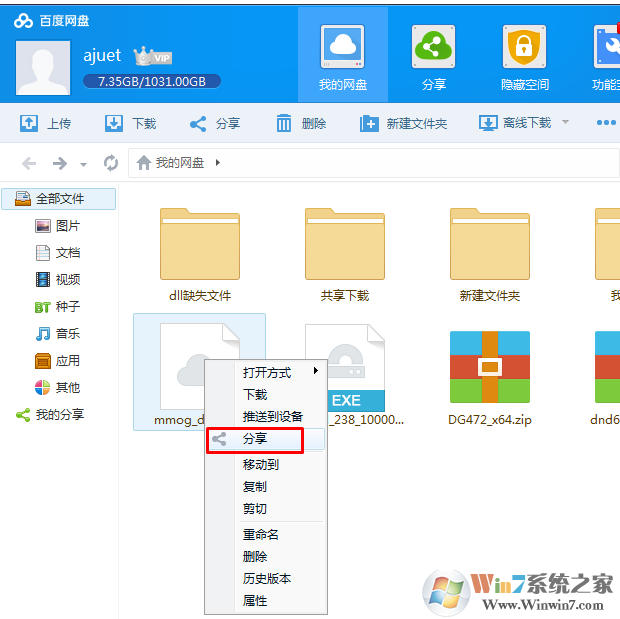Screen dimensions: 620x619
Task: Select the 共享下载 folder
Action: [345, 255]
